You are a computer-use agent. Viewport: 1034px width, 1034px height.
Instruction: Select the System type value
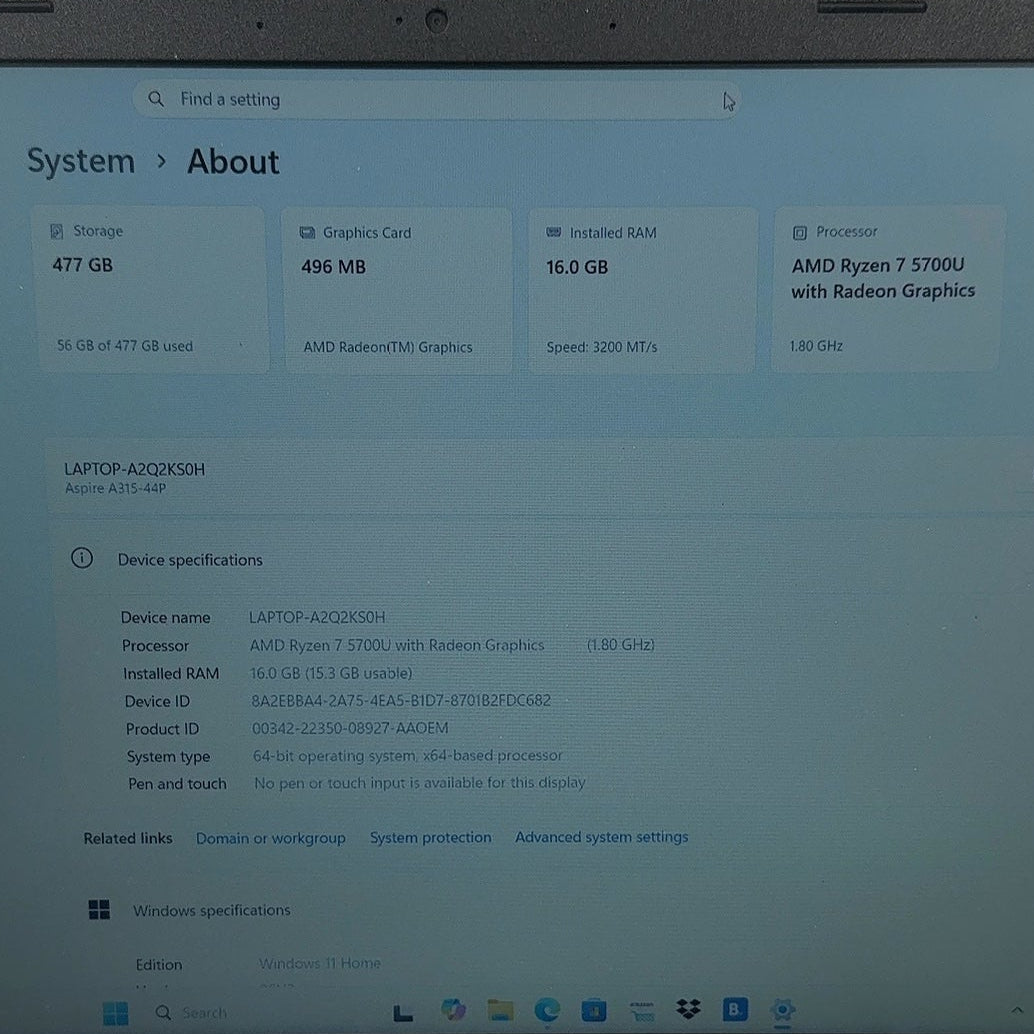[x=408, y=756]
